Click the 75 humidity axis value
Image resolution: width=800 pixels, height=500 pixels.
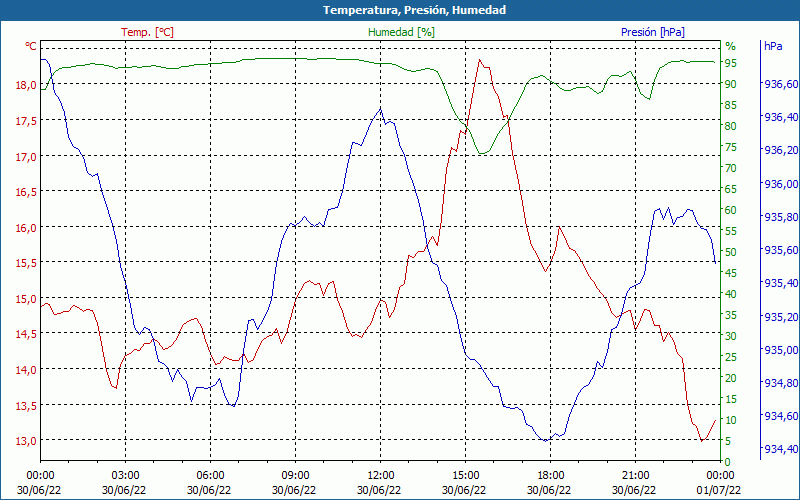731,147
